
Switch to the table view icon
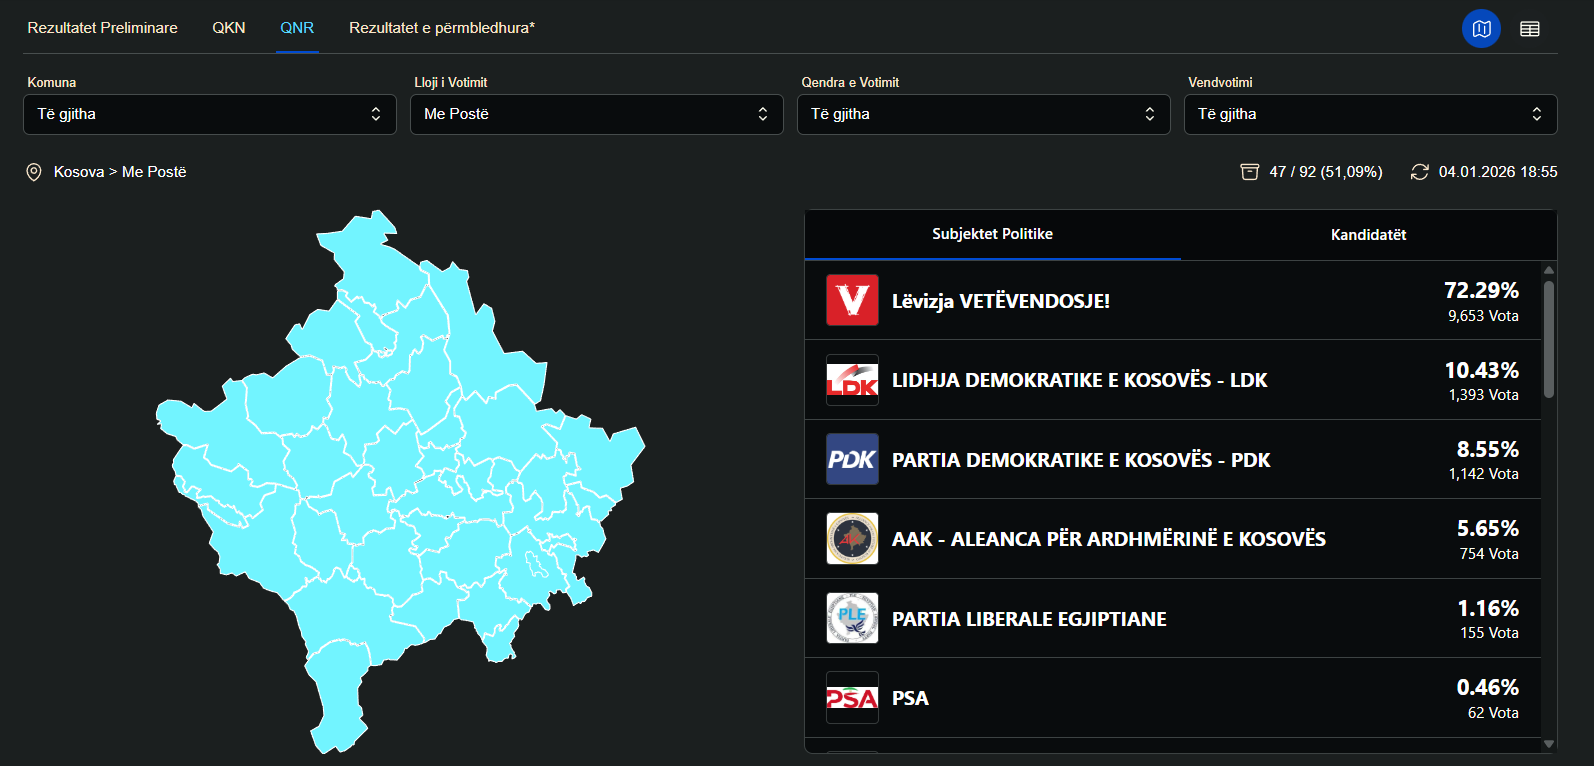point(1530,29)
